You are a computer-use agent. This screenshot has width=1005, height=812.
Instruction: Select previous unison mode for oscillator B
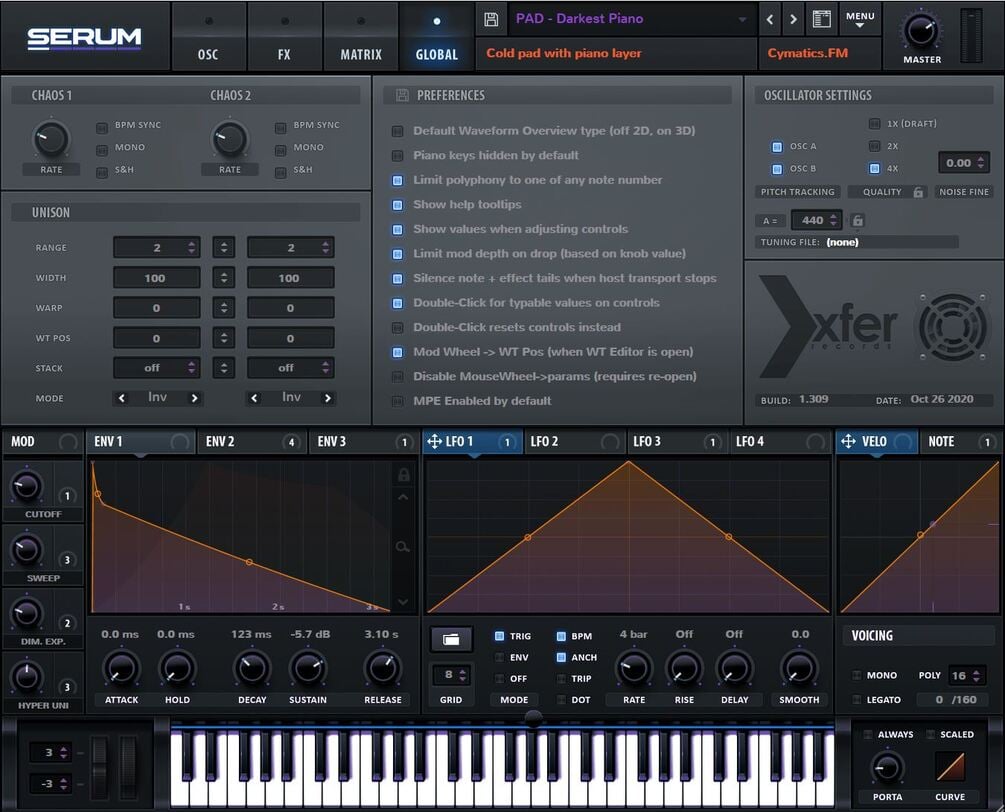click(x=254, y=398)
